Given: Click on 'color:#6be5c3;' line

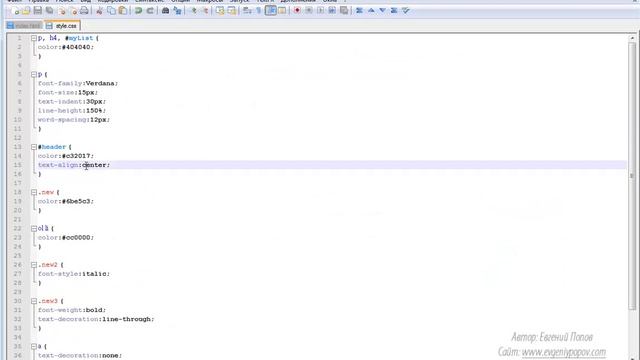Looking at the screenshot, I should [66, 201].
